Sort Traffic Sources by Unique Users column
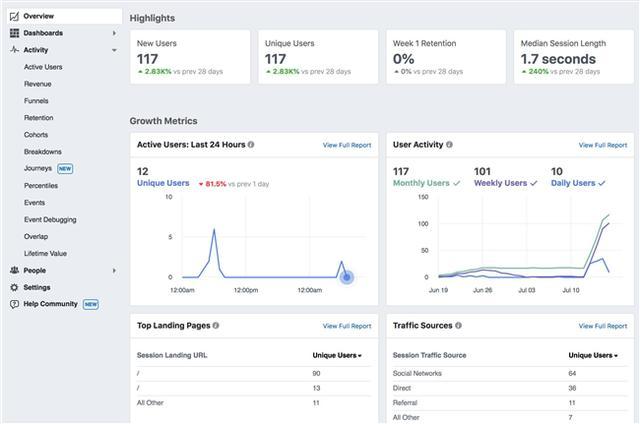Viewport: 640px width, 424px height. pyautogui.click(x=592, y=355)
